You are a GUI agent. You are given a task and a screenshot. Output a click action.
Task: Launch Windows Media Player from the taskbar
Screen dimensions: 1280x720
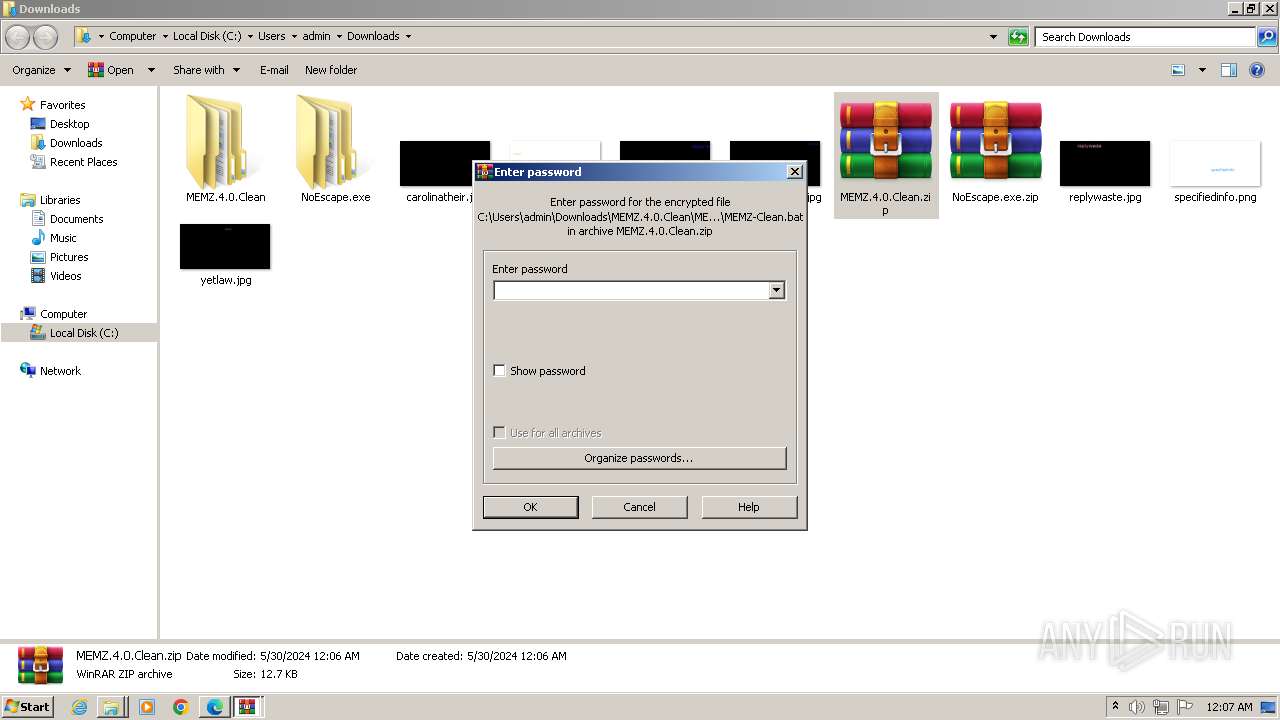(147, 707)
